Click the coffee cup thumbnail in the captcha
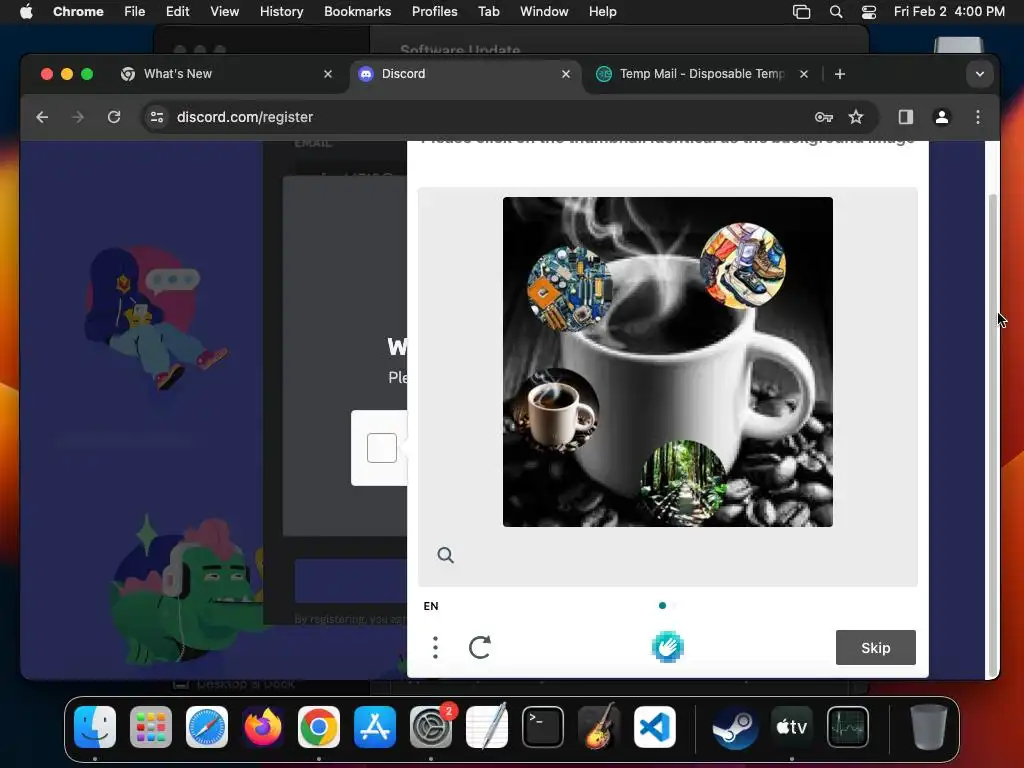This screenshot has height=768, width=1024. pos(554,412)
